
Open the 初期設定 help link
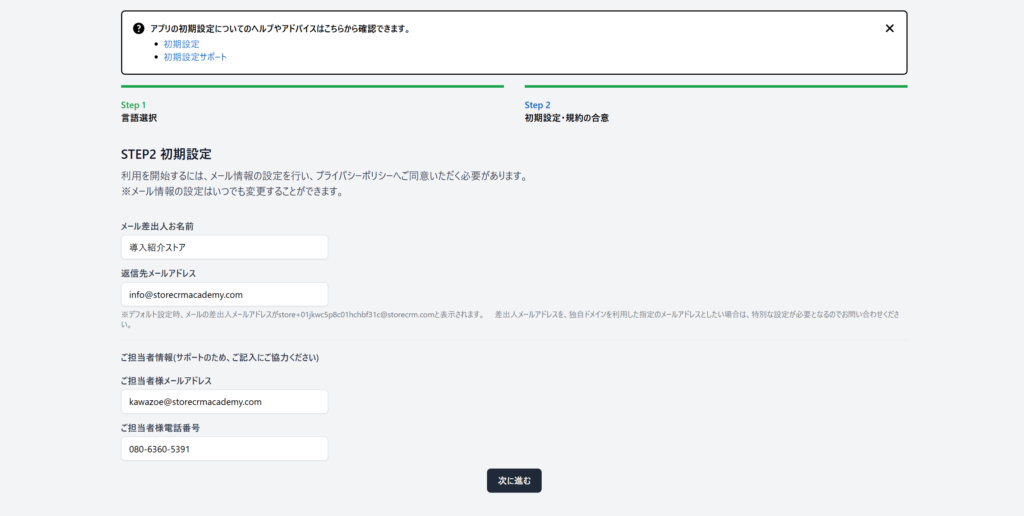(x=181, y=44)
